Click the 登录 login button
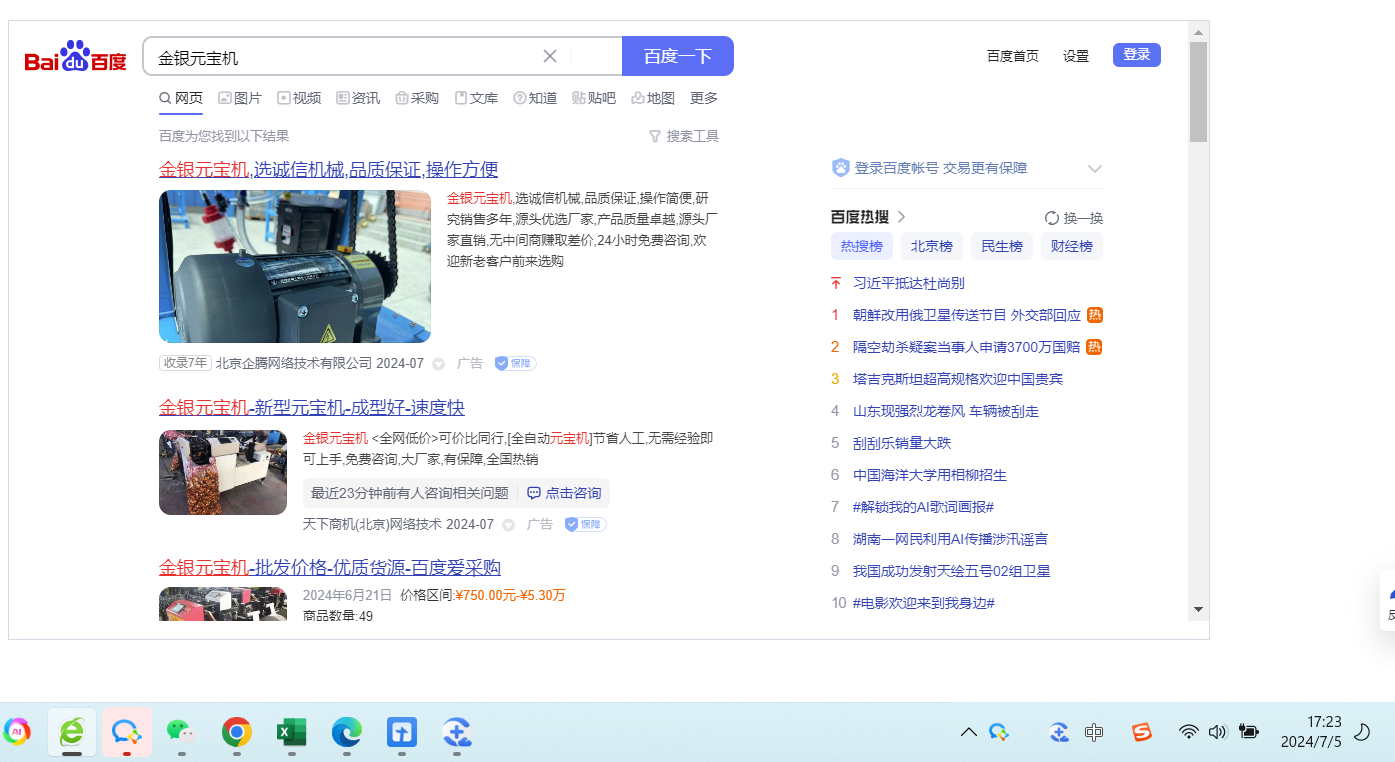 coord(1136,55)
